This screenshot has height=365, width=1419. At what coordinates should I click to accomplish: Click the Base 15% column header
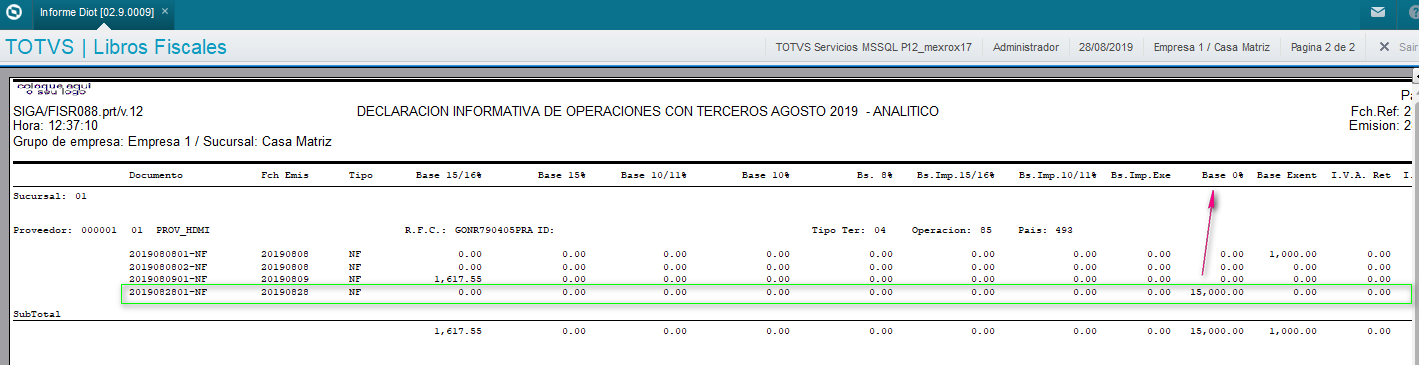561,175
